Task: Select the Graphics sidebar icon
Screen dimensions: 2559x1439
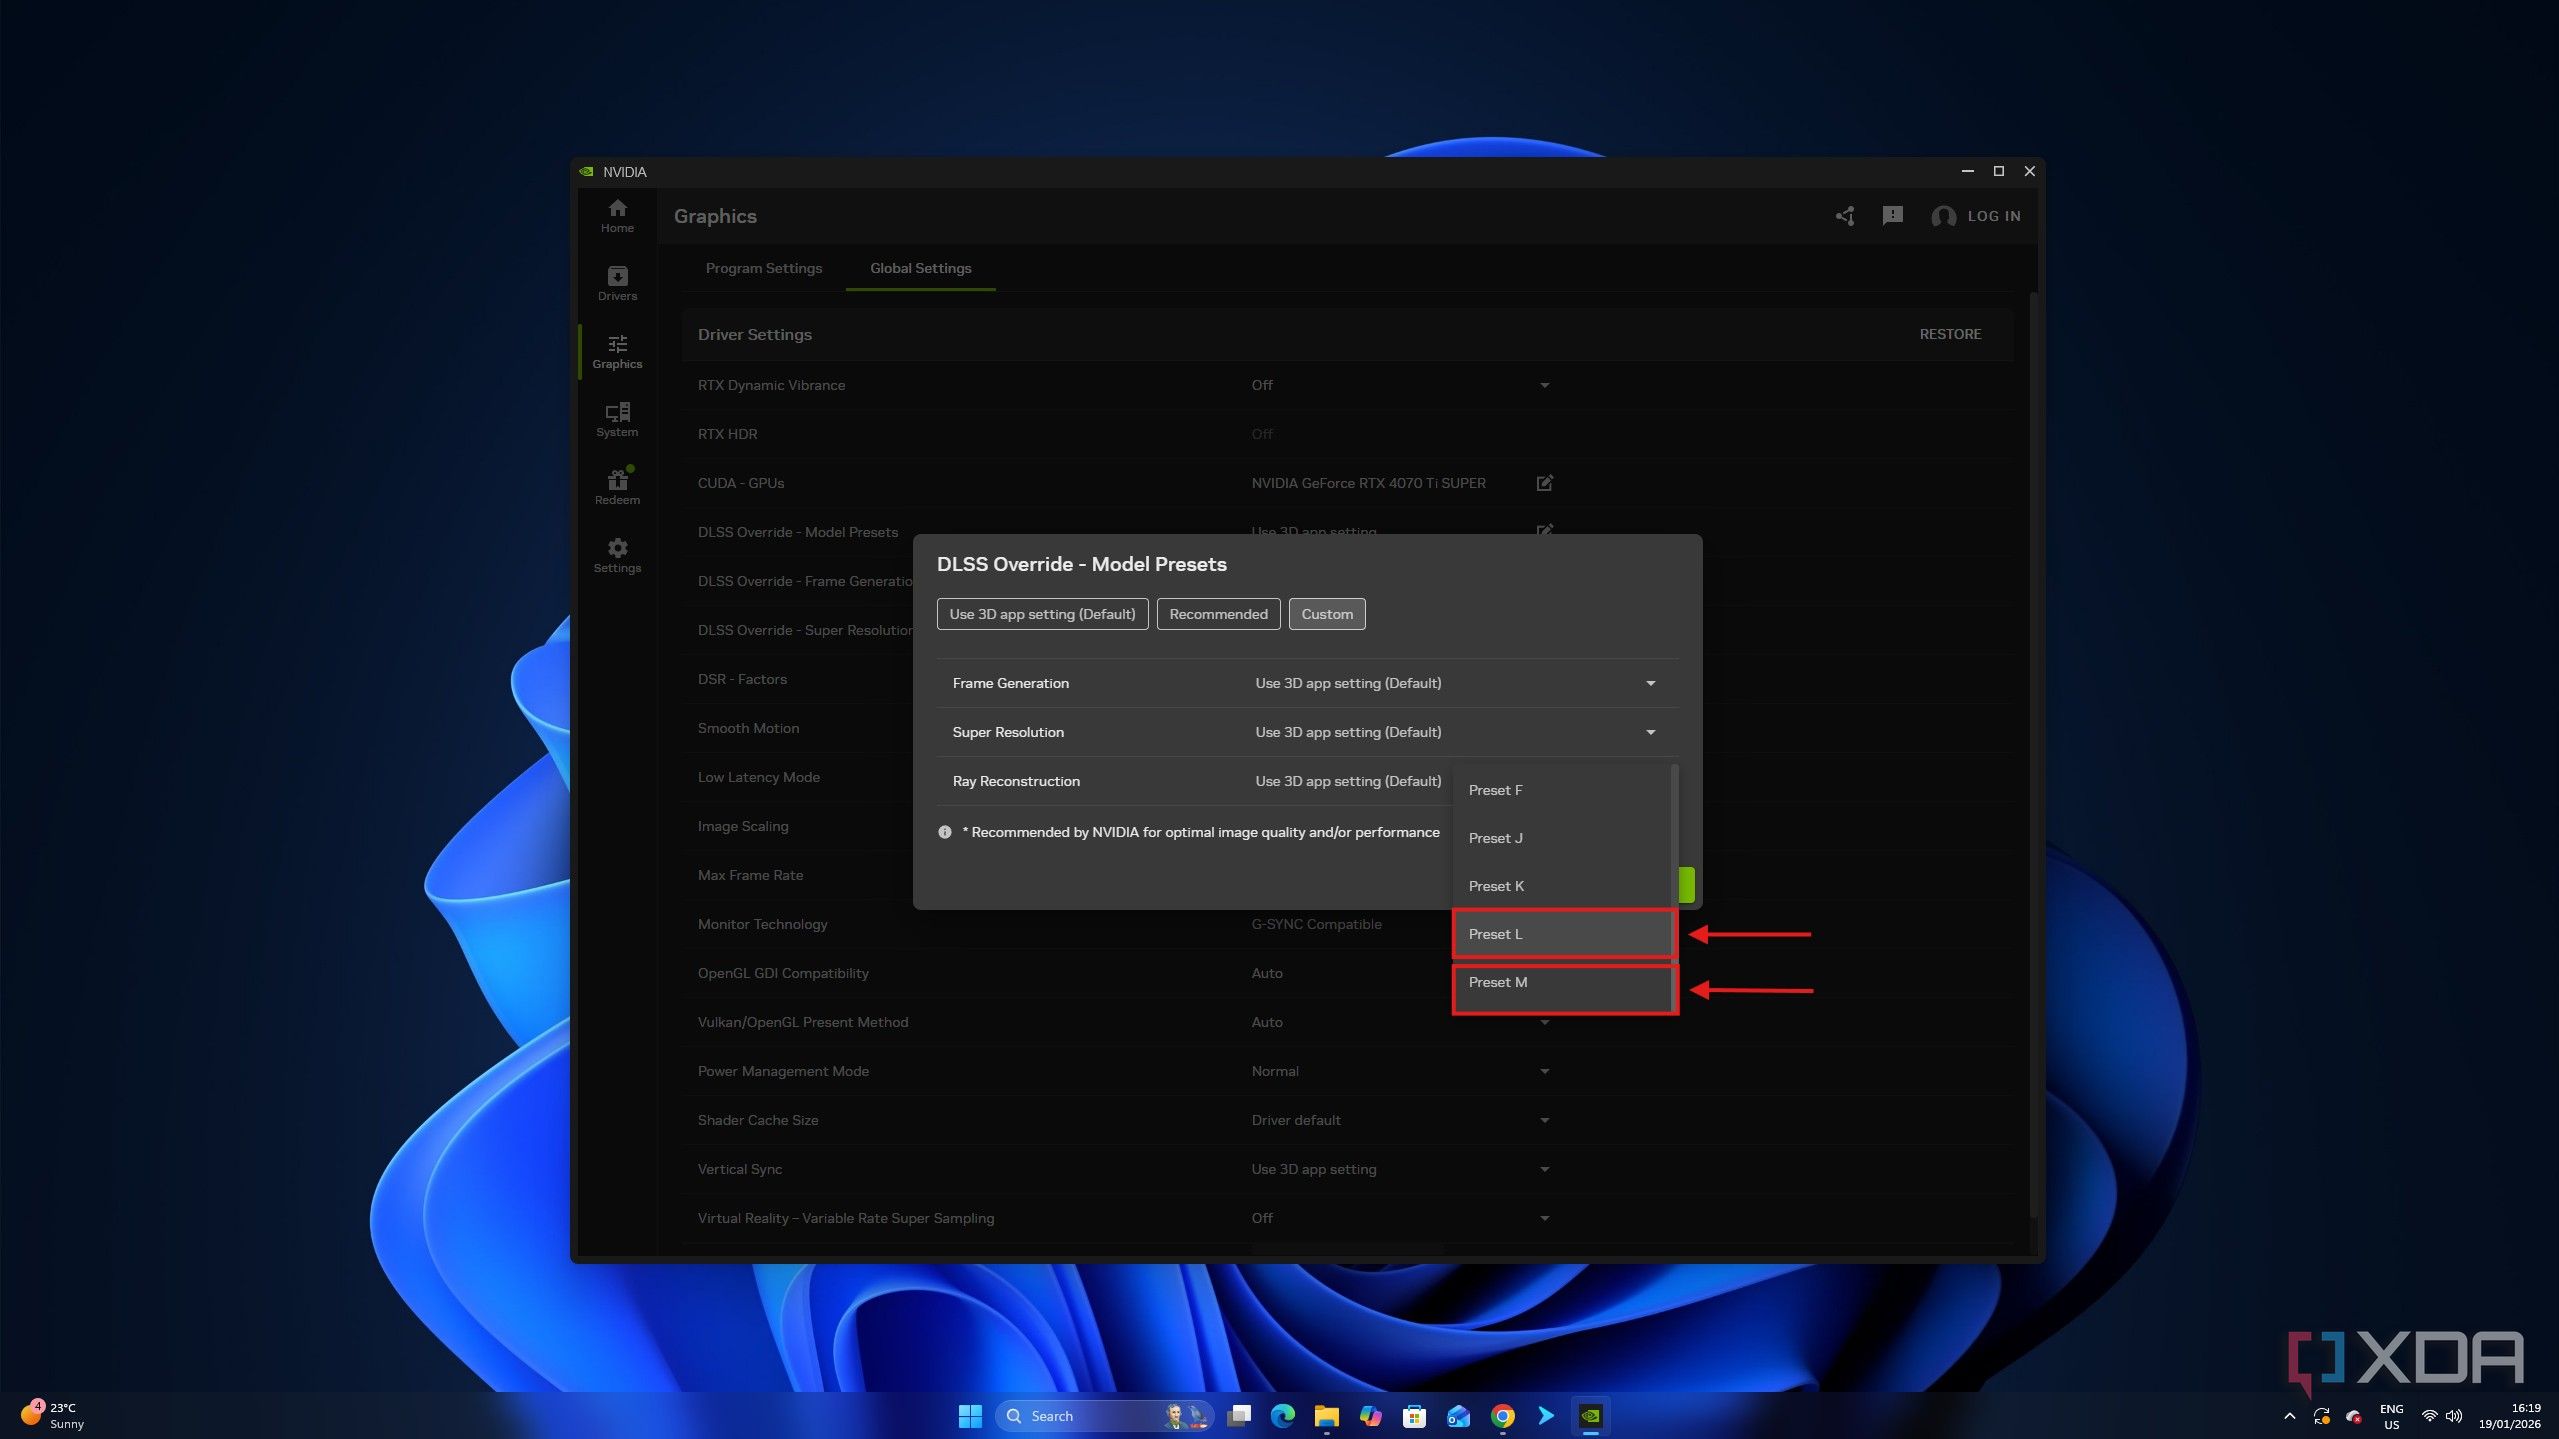Action: 617,352
